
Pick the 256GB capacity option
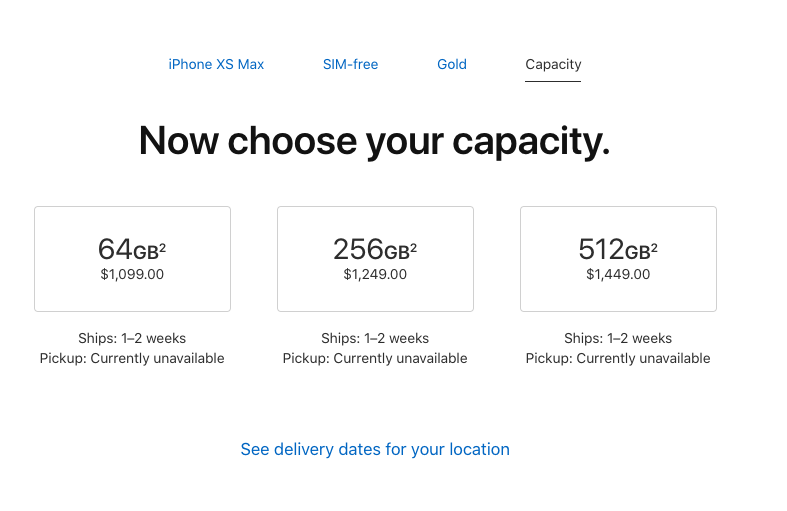click(375, 259)
